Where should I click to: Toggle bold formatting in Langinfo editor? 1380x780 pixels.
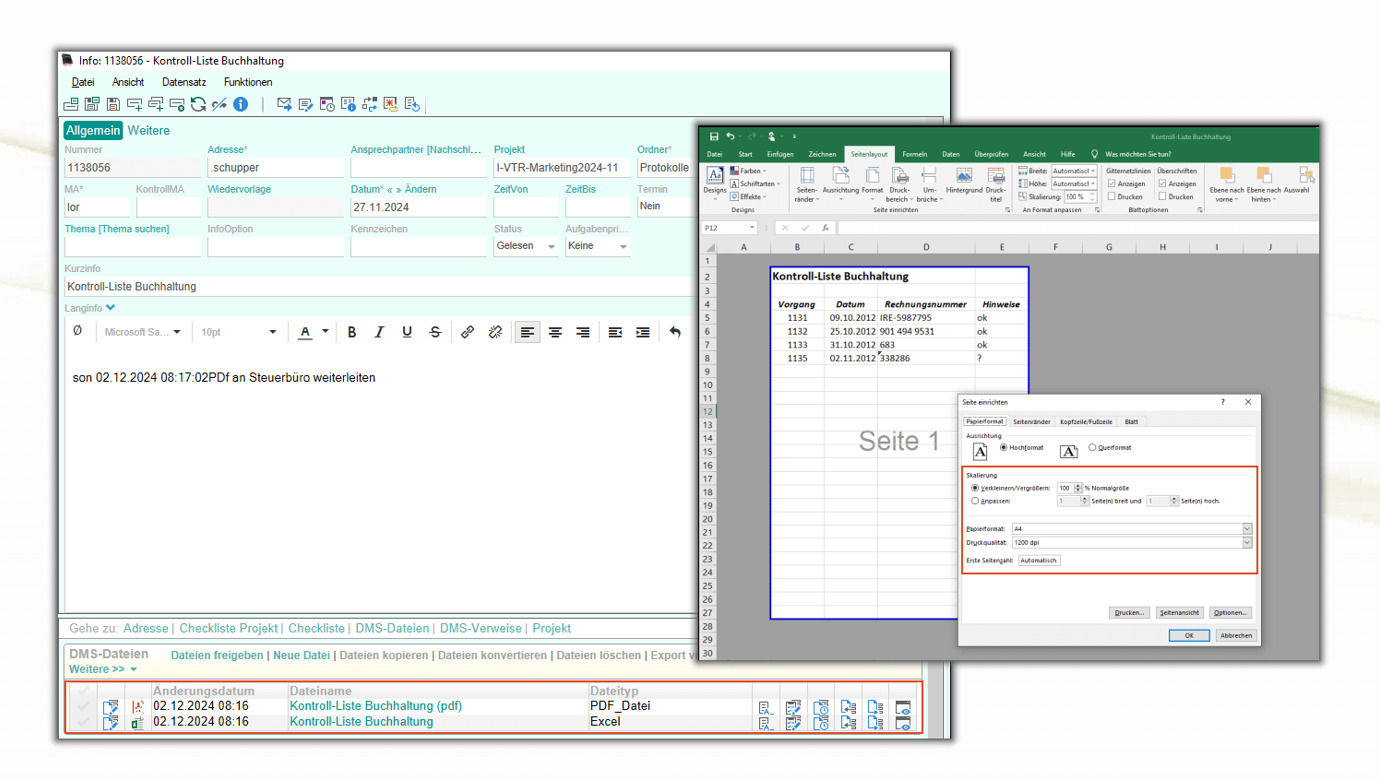tap(351, 332)
